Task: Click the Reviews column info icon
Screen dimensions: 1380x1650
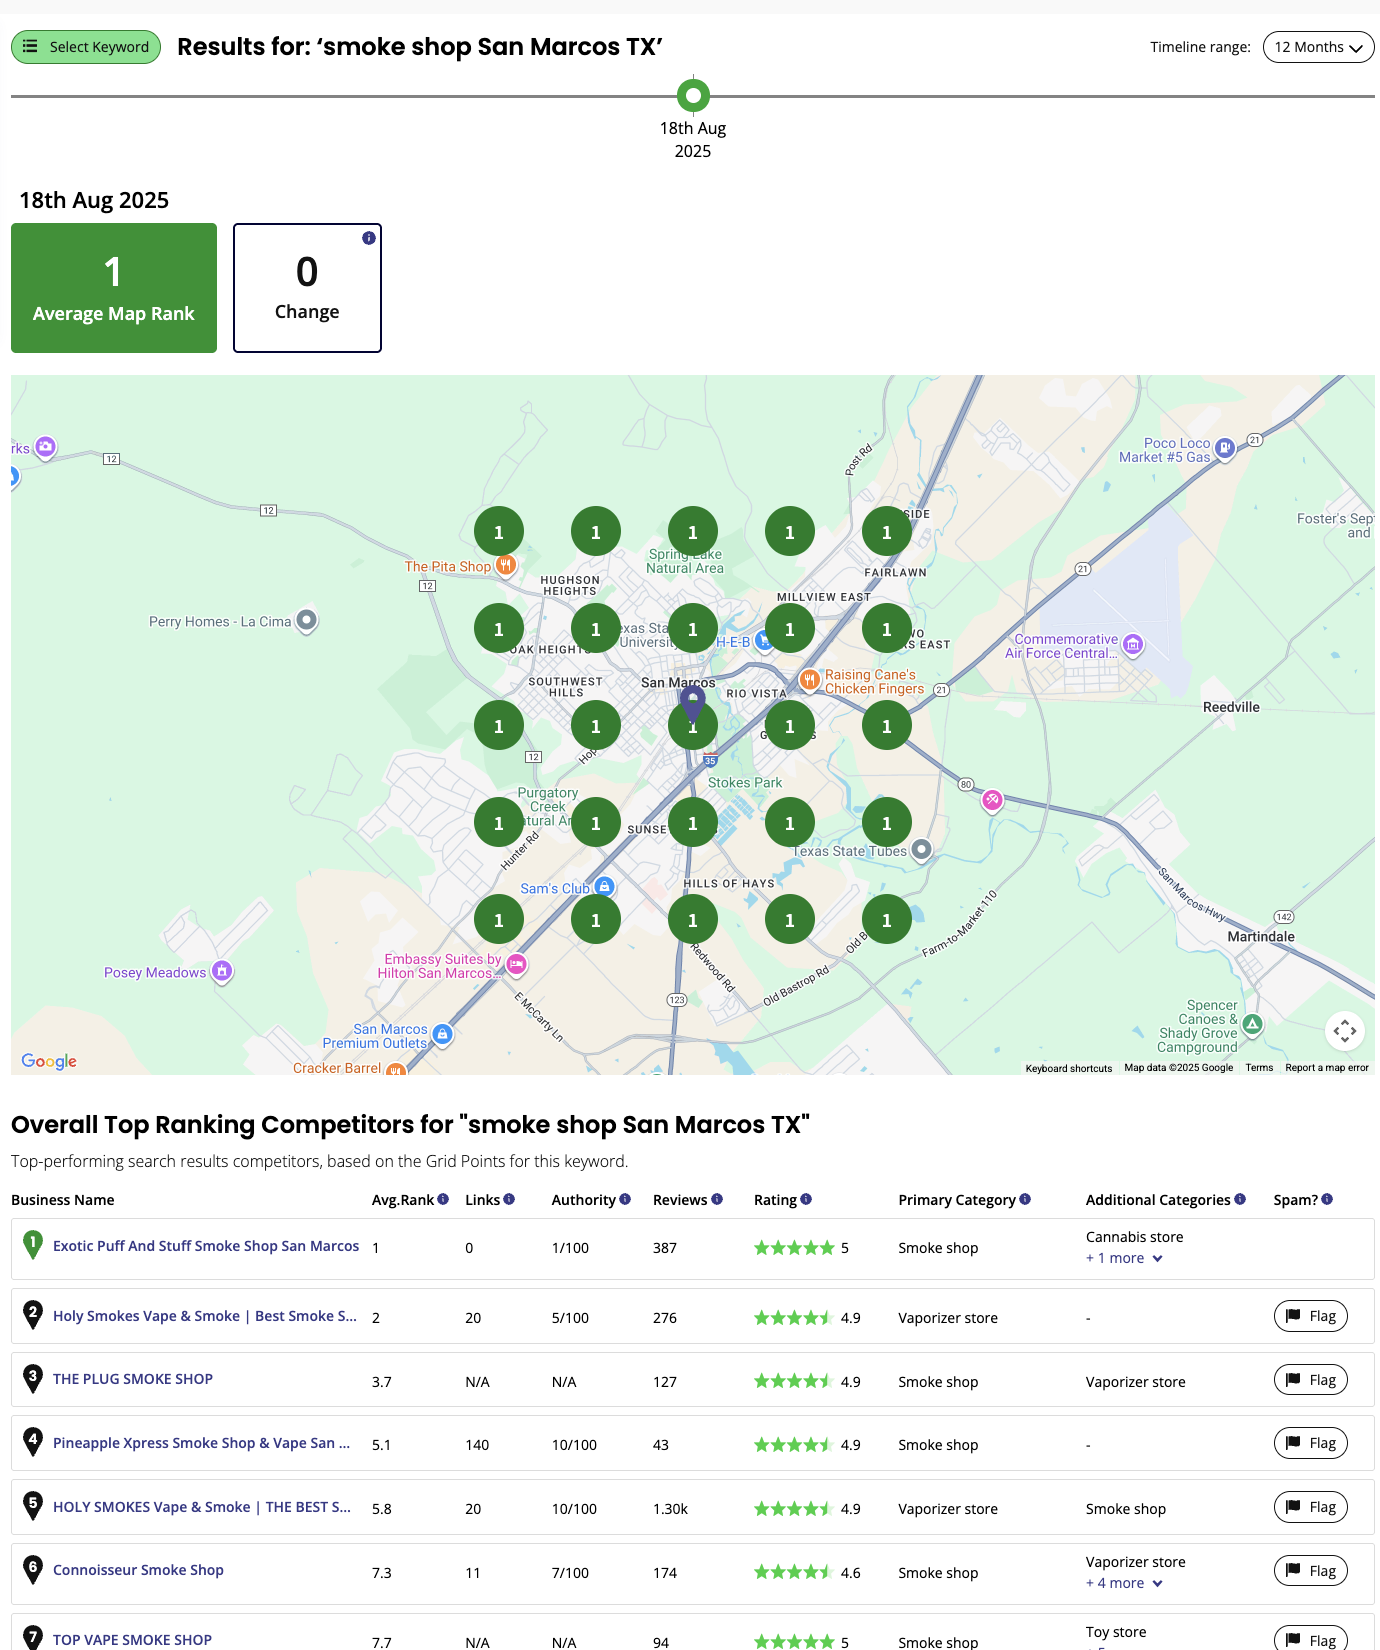Action: tap(717, 1199)
